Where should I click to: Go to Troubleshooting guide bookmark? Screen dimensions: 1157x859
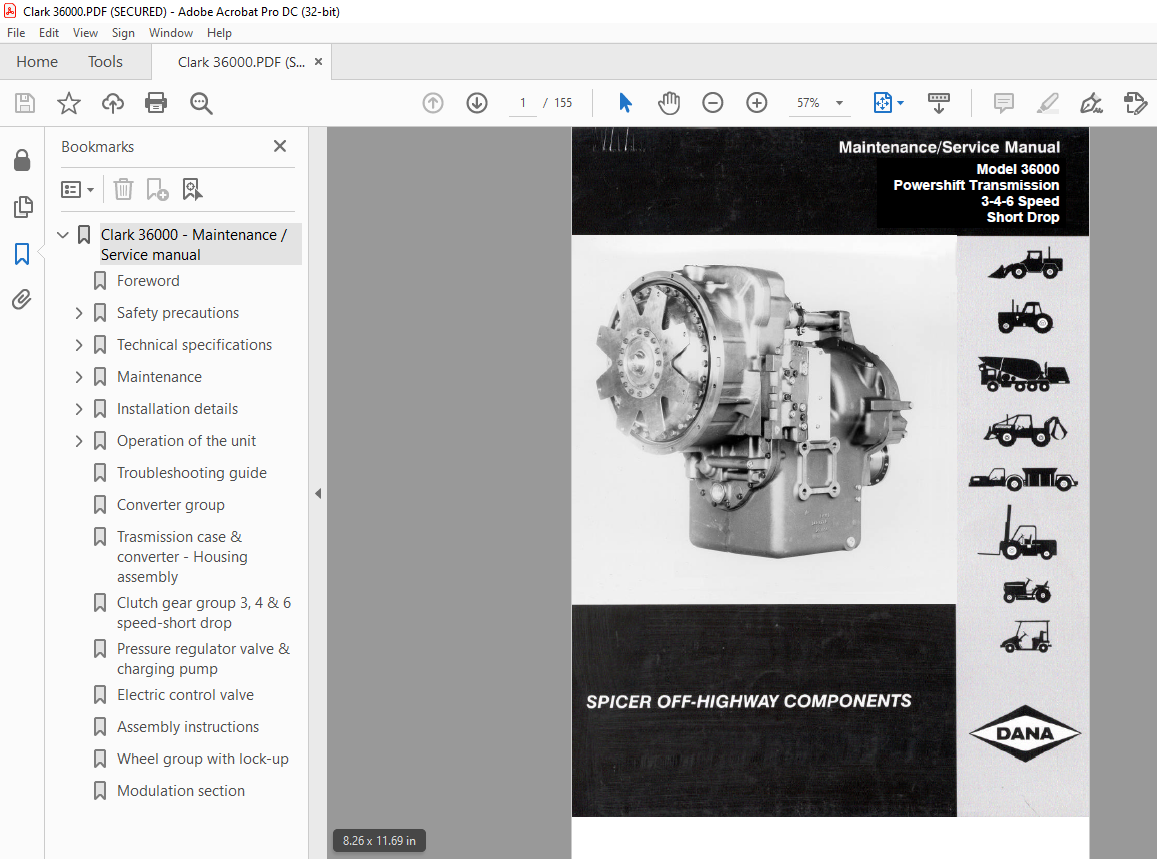pos(192,473)
